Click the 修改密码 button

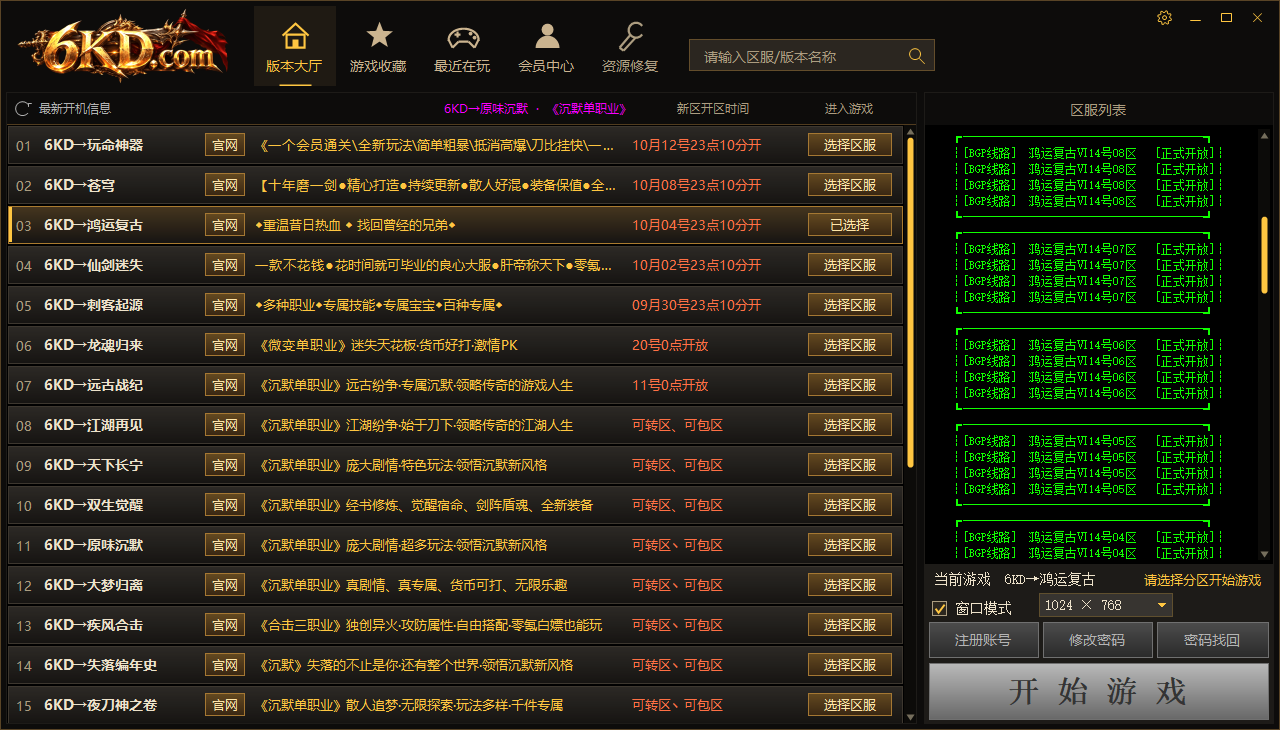click(1097, 640)
